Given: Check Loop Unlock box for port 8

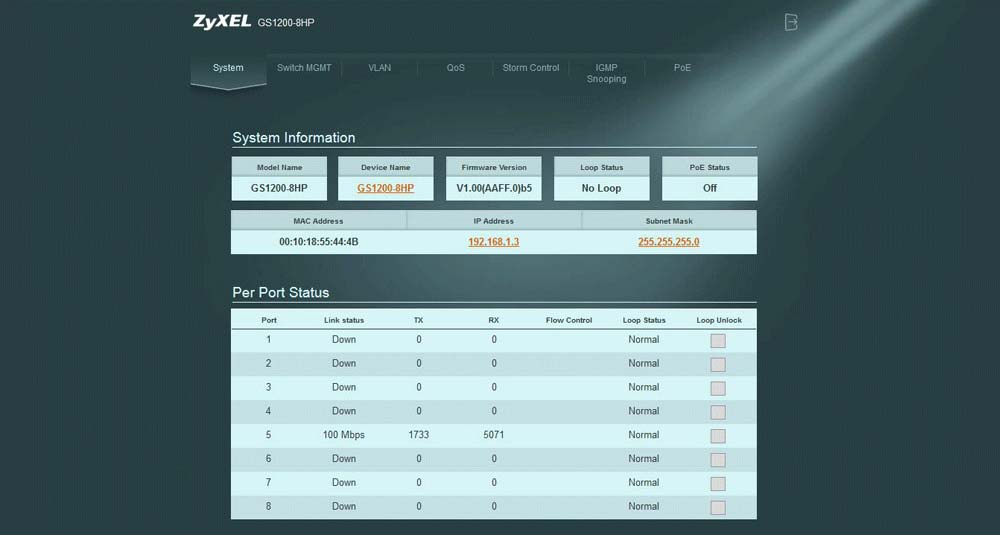Looking at the screenshot, I should click(x=718, y=507).
